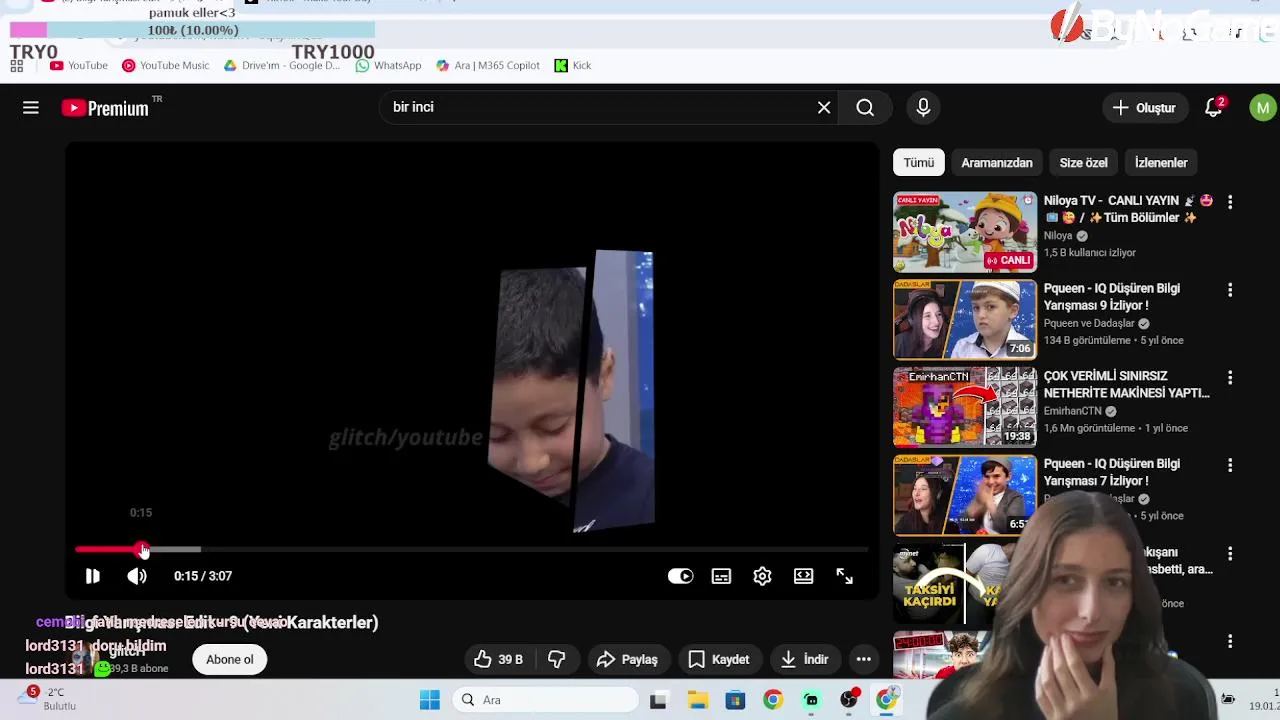Mute the video volume
Screen dimensions: 1280x720
(x=137, y=576)
